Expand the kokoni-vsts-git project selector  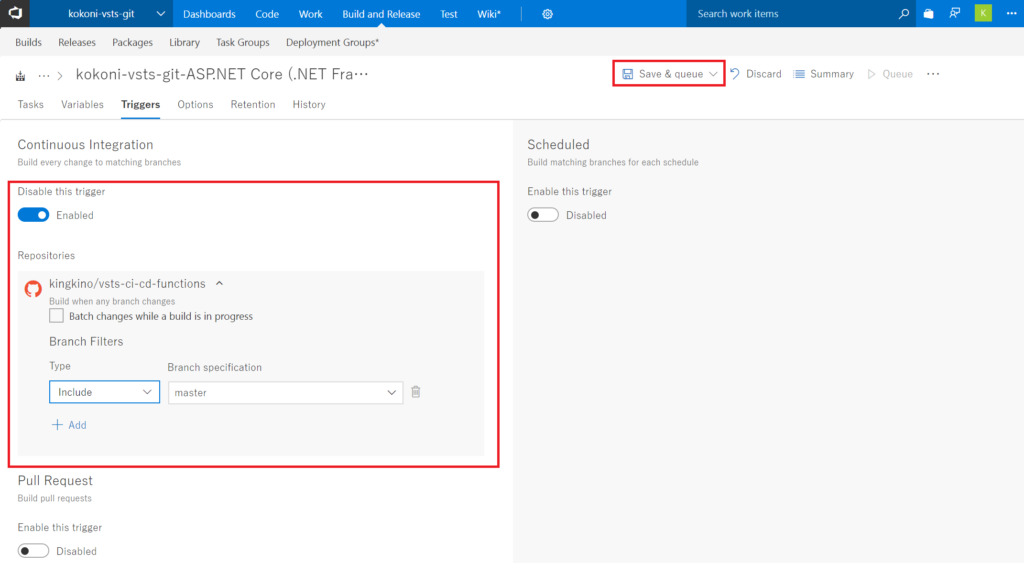(x=160, y=14)
